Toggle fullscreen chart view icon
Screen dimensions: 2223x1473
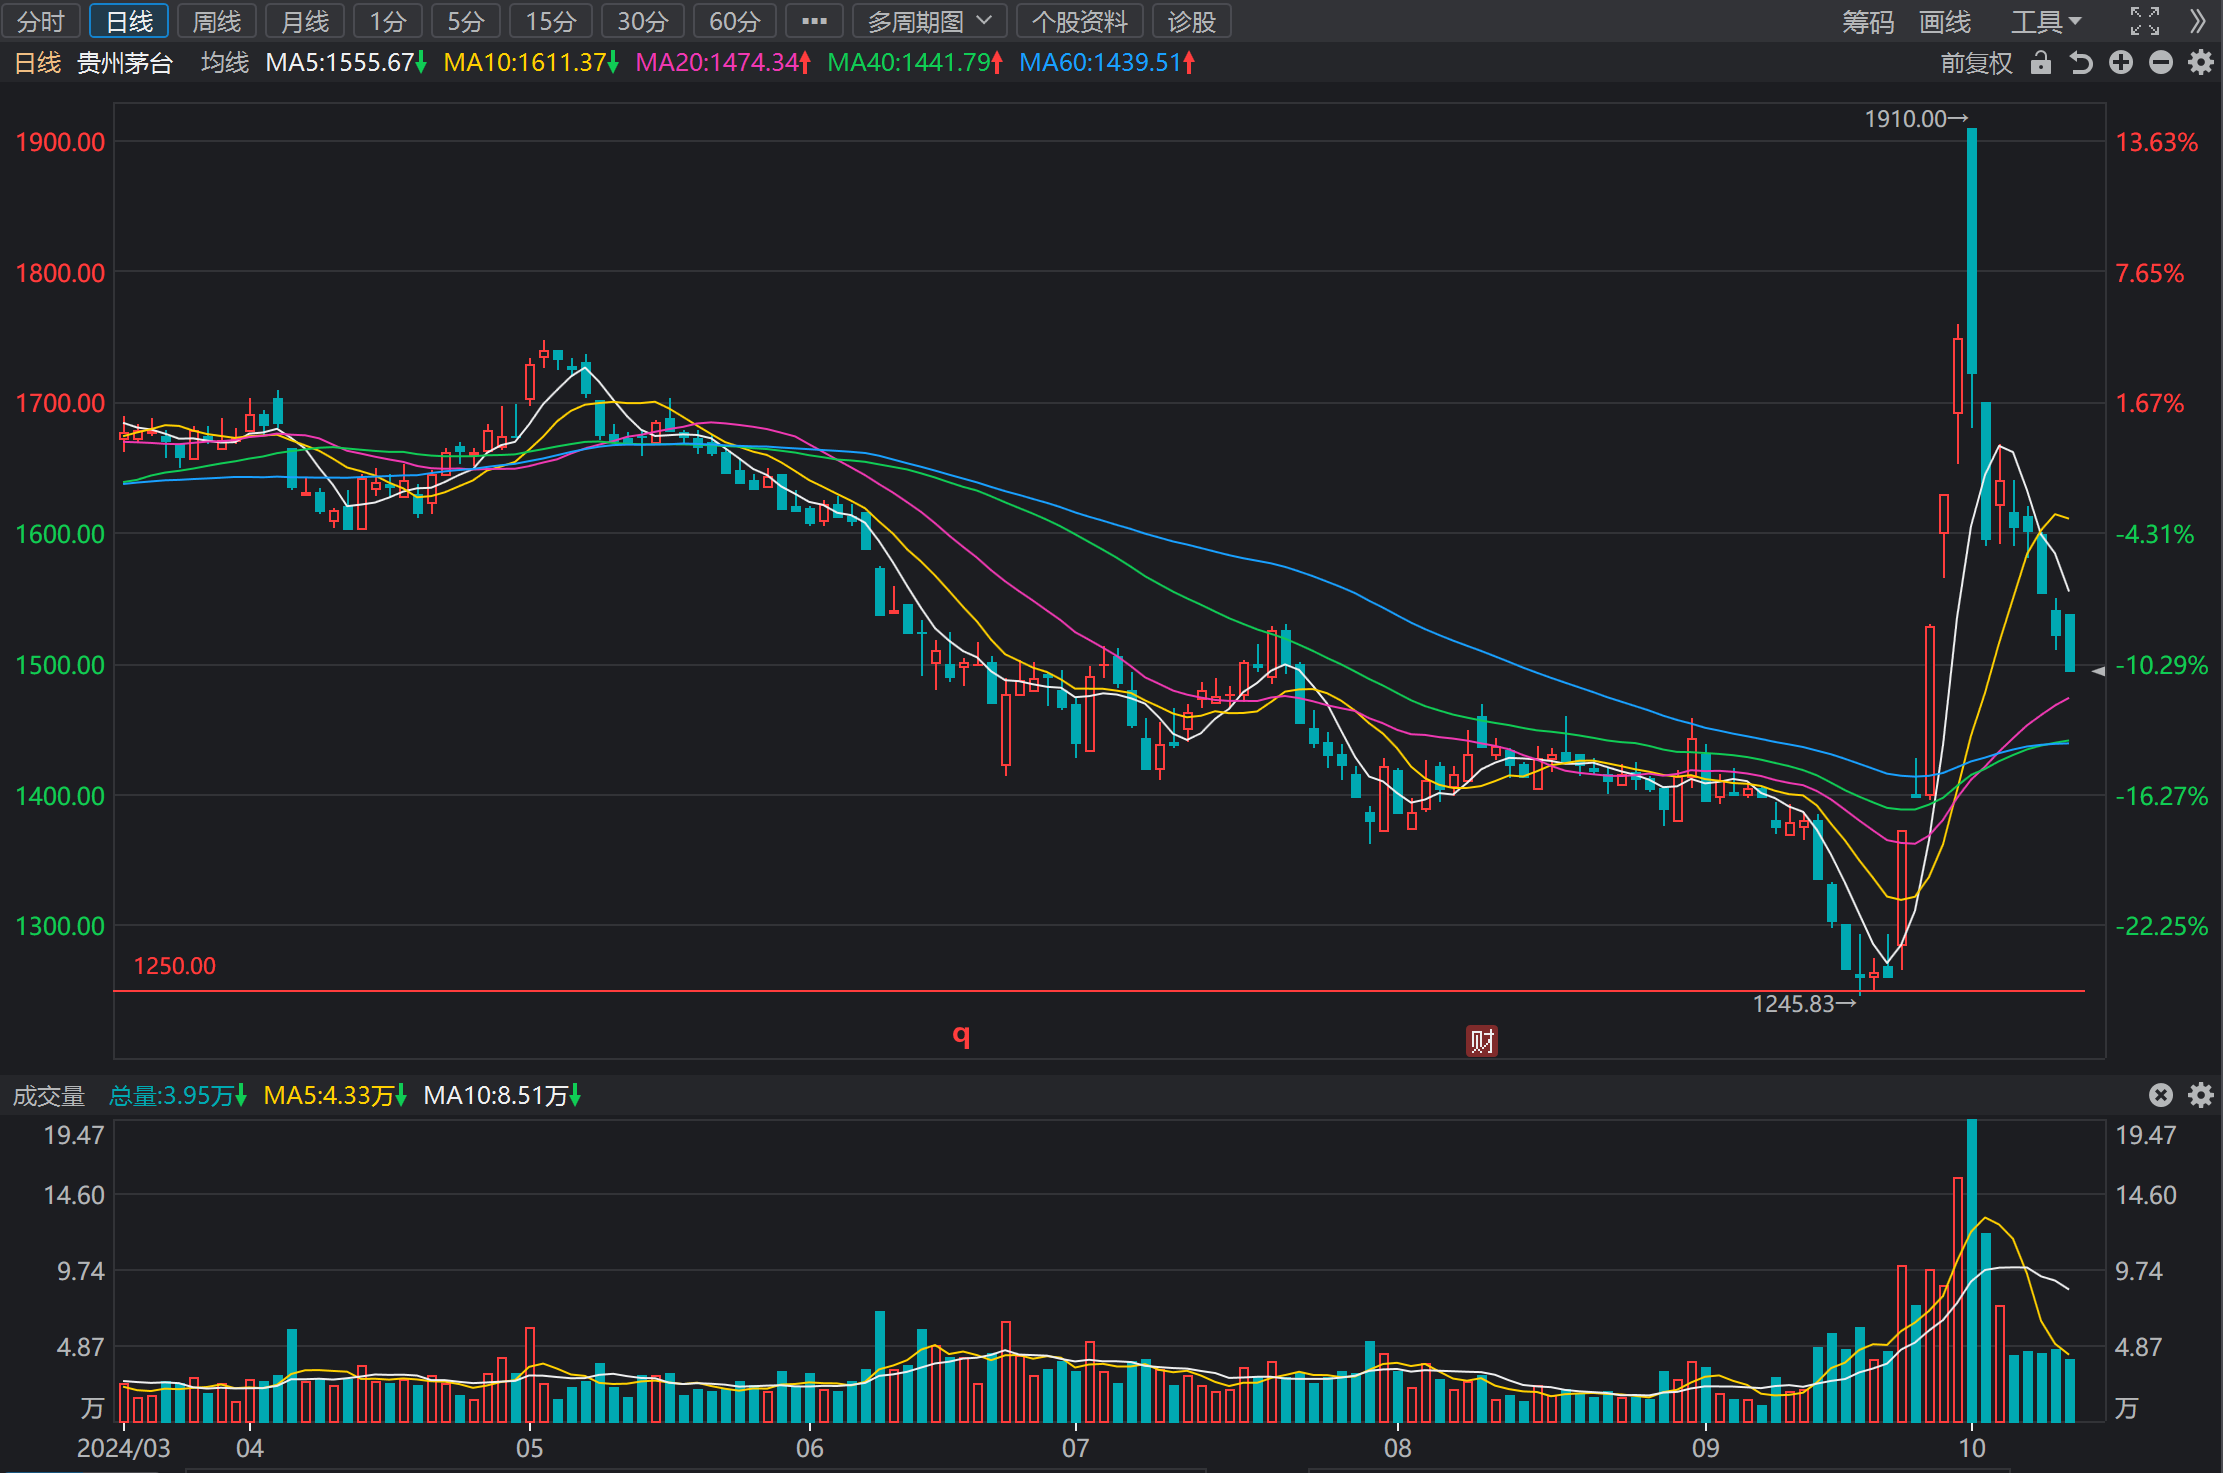point(2144,21)
